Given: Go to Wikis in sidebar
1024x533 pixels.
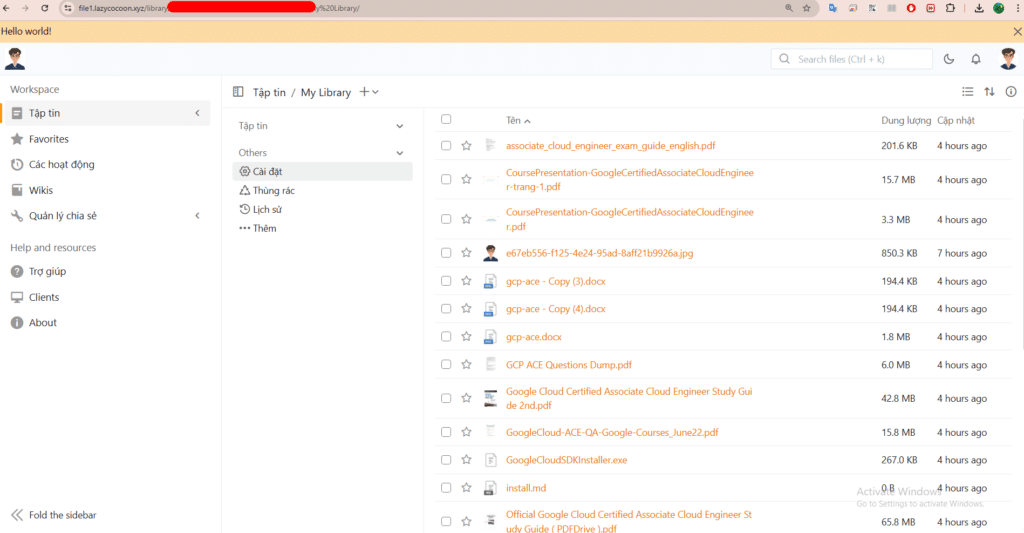Looking at the screenshot, I should (x=41, y=190).
